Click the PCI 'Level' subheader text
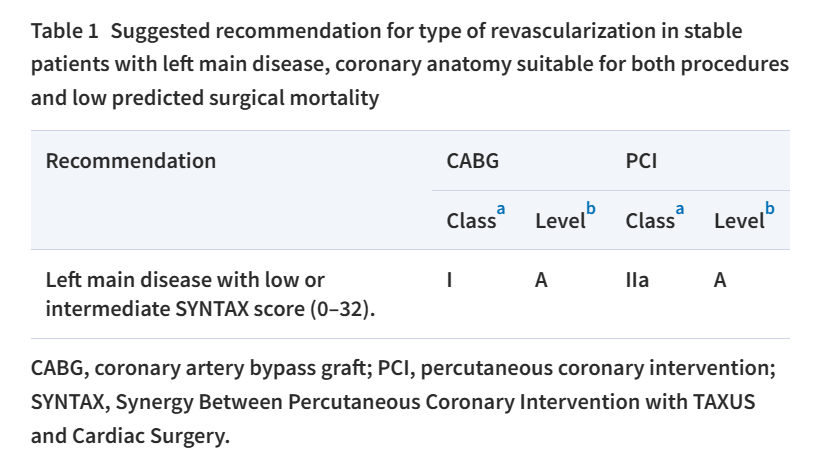Viewport: 815px width, 462px height. coord(739,221)
